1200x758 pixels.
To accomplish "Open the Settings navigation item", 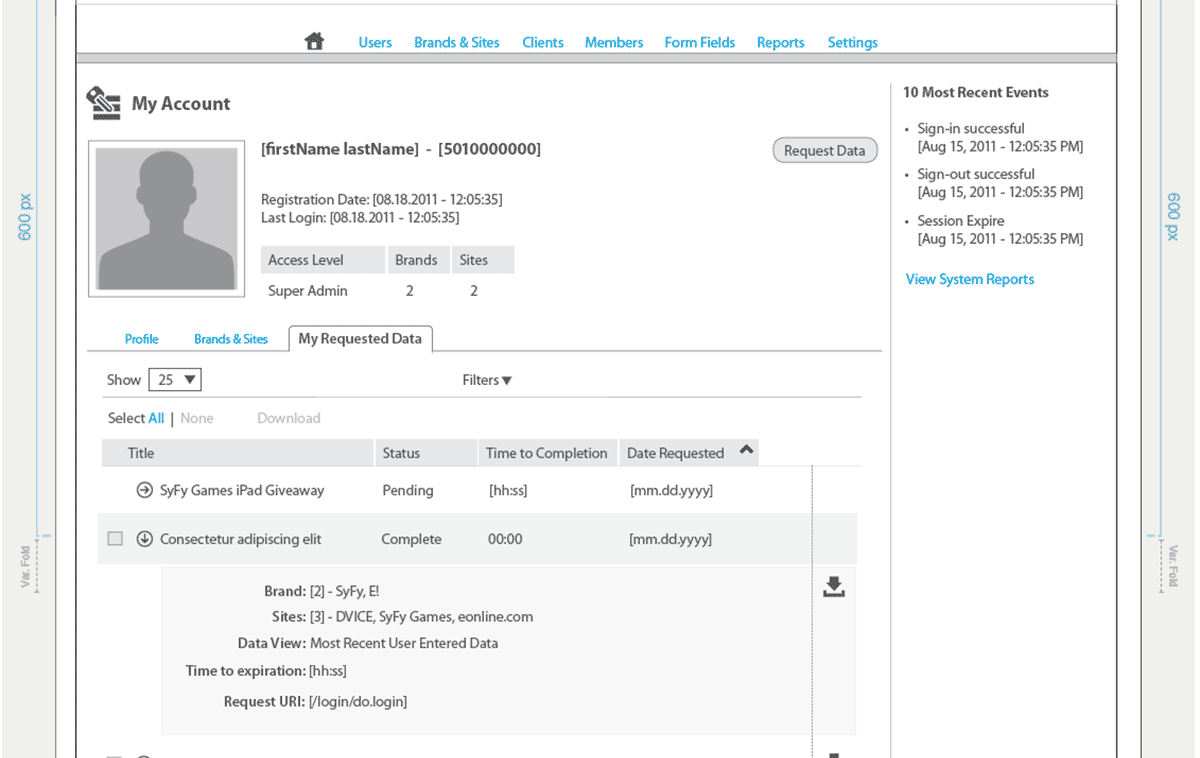I will [x=852, y=42].
